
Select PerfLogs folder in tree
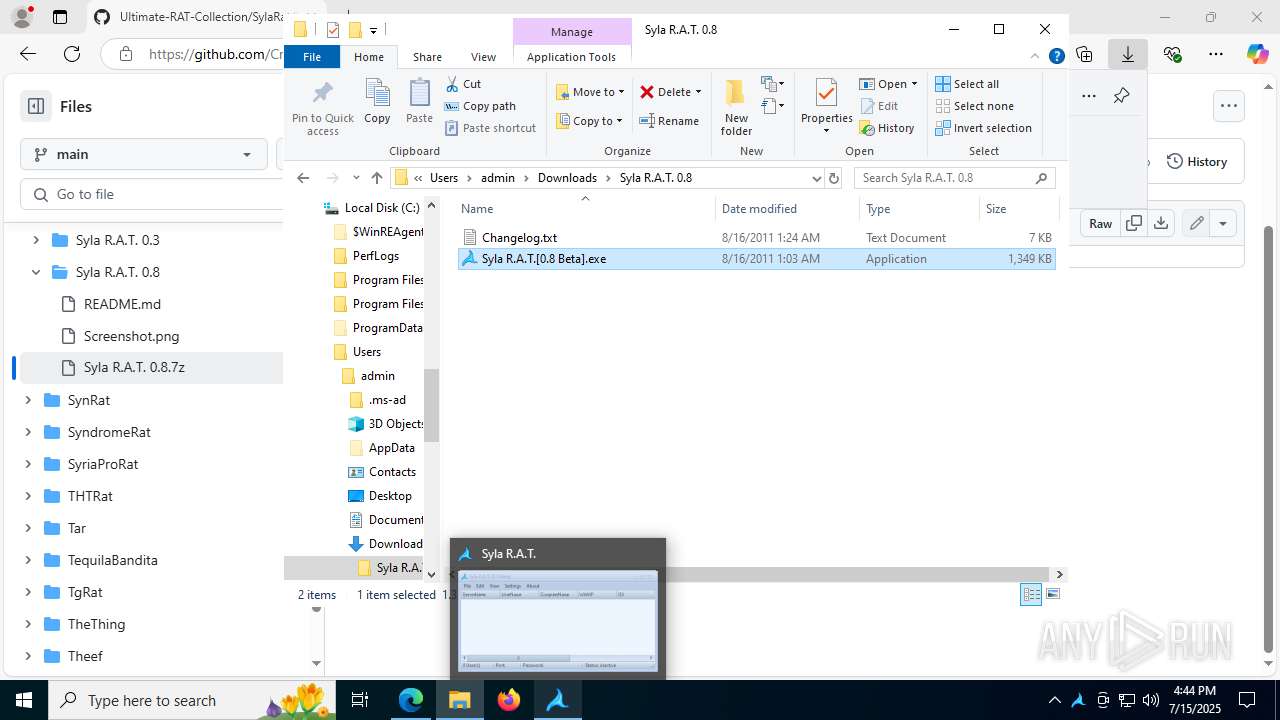click(378, 256)
